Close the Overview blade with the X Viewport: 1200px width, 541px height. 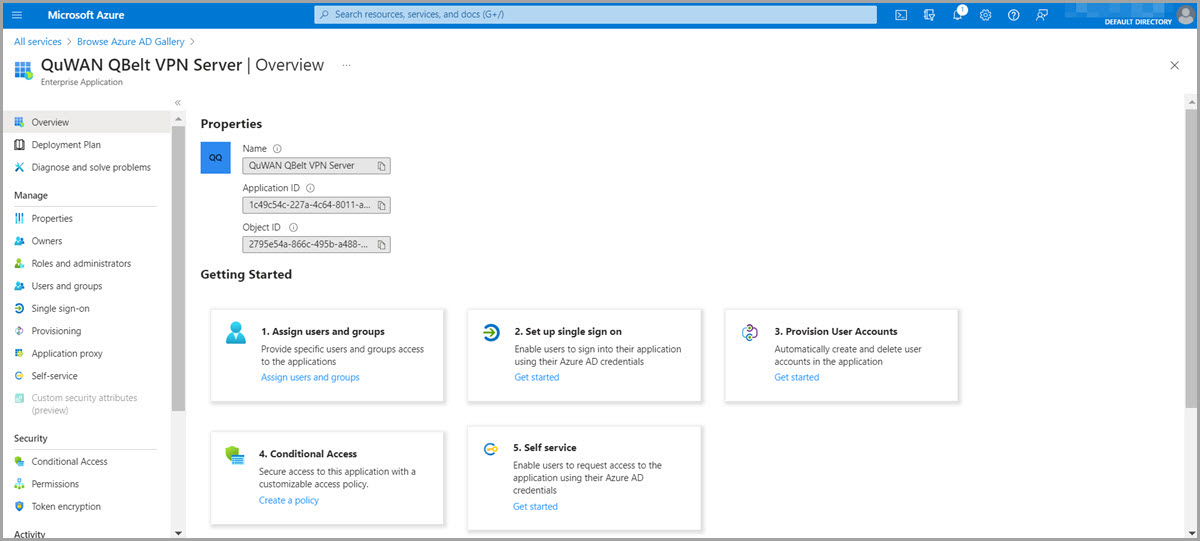point(1174,65)
